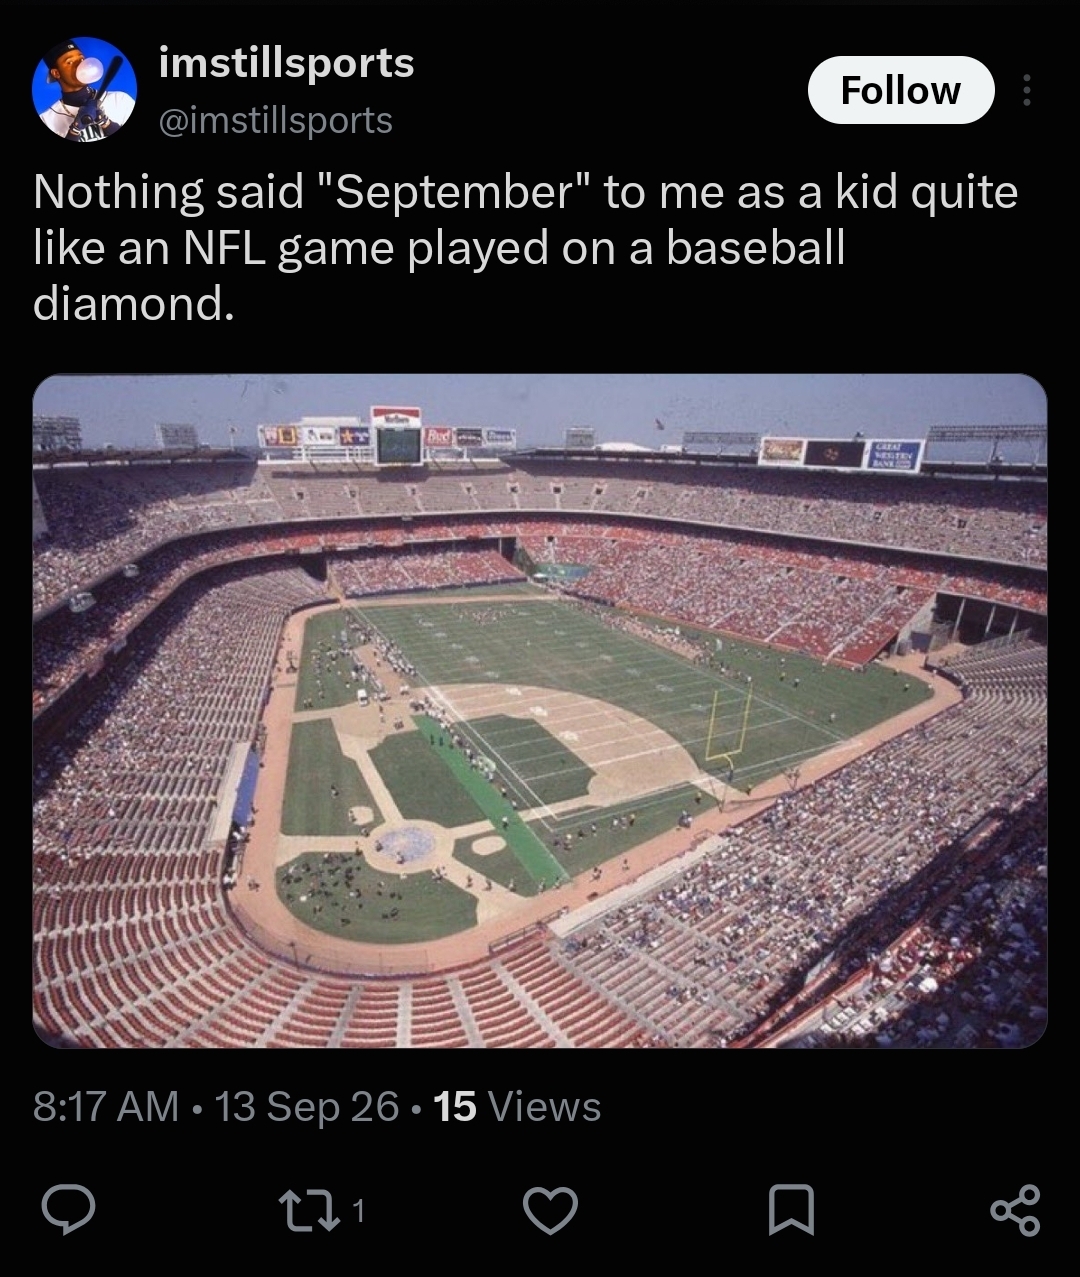Image resolution: width=1080 pixels, height=1277 pixels.
Task: Open the three-dot more options menu
Action: click(x=1026, y=90)
